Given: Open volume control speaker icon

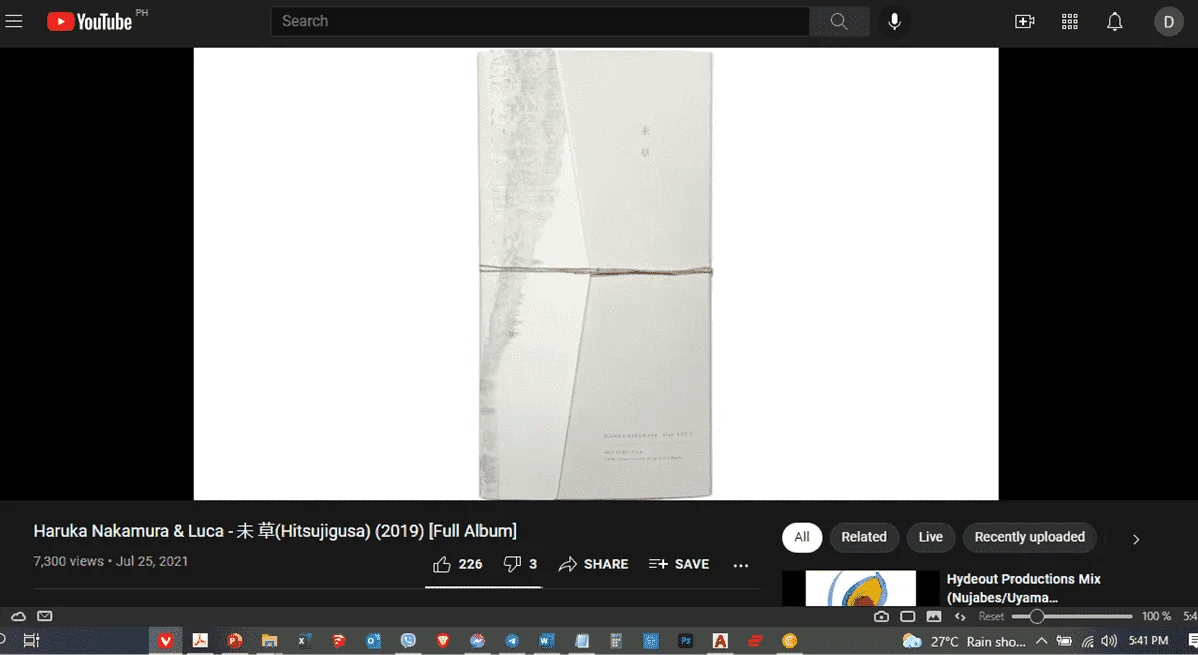Looking at the screenshot, I should (1109, 640).
